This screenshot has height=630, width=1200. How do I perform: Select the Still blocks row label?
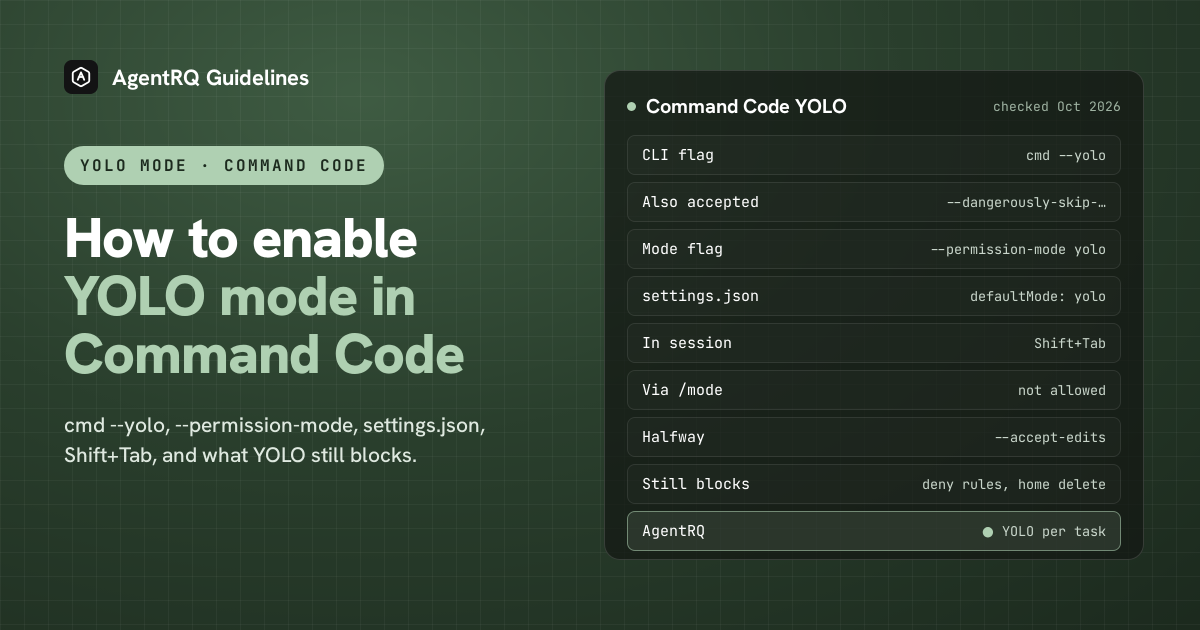[696, 484]
